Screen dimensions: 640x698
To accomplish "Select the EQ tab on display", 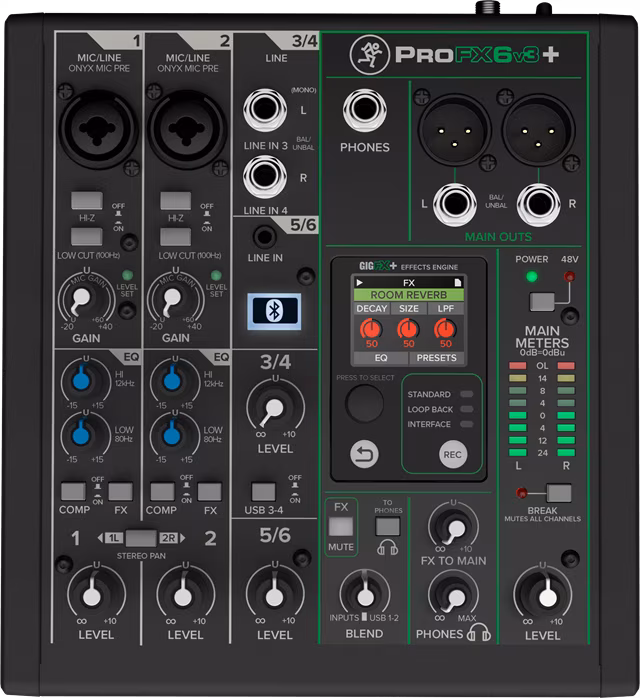I will click(381, 357).
